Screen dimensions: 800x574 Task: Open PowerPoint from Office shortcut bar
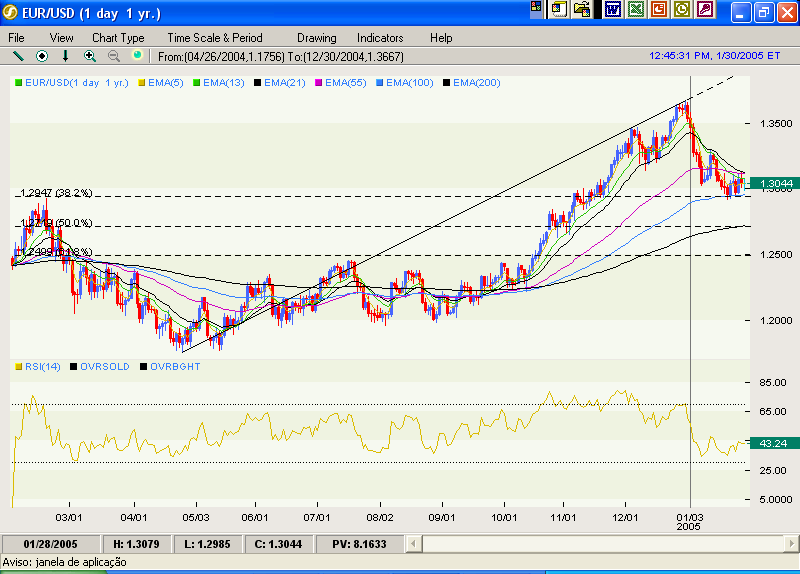(659, 9)
